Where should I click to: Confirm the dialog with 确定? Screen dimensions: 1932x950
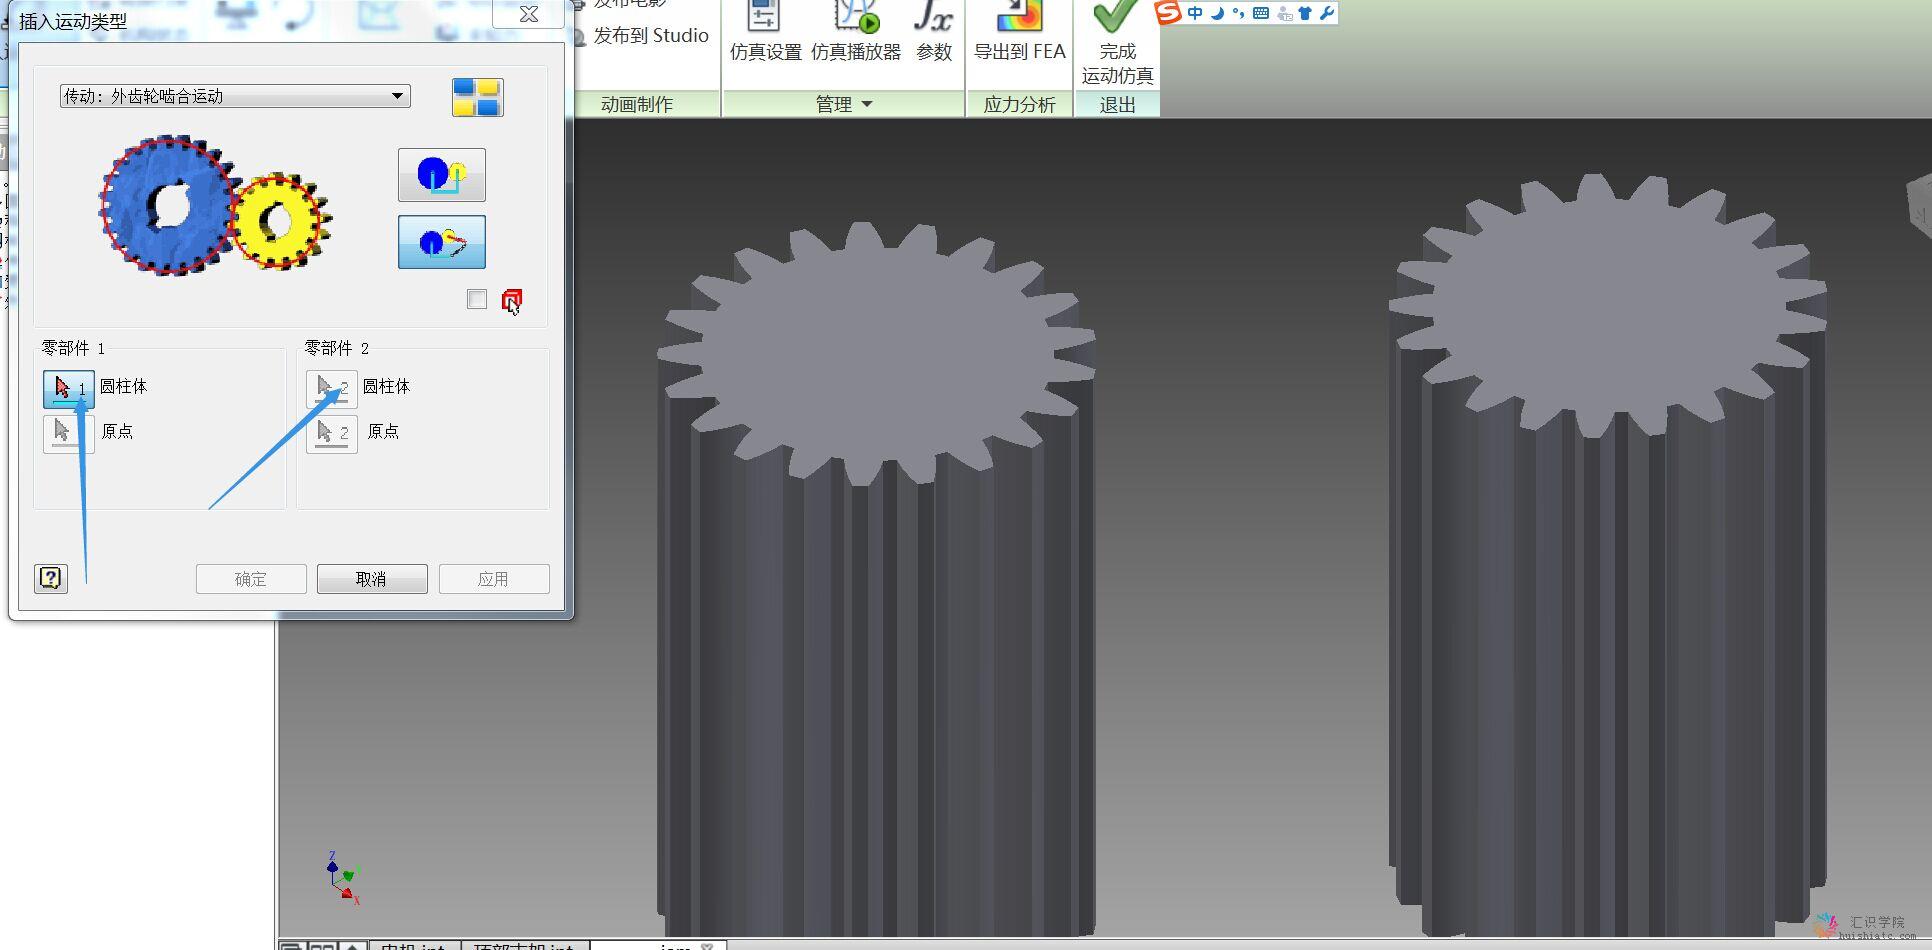click(251, 579)
